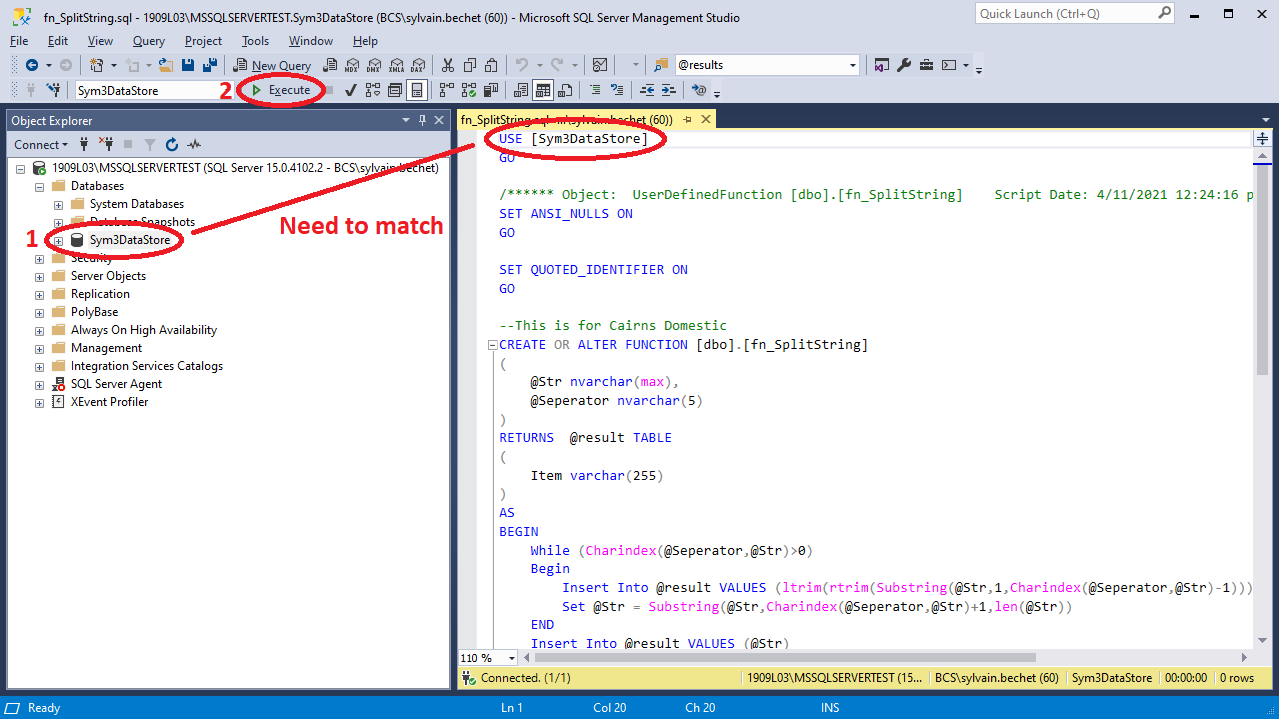
Task: Click the New Project toolbar icon
Action: (97, 65)
